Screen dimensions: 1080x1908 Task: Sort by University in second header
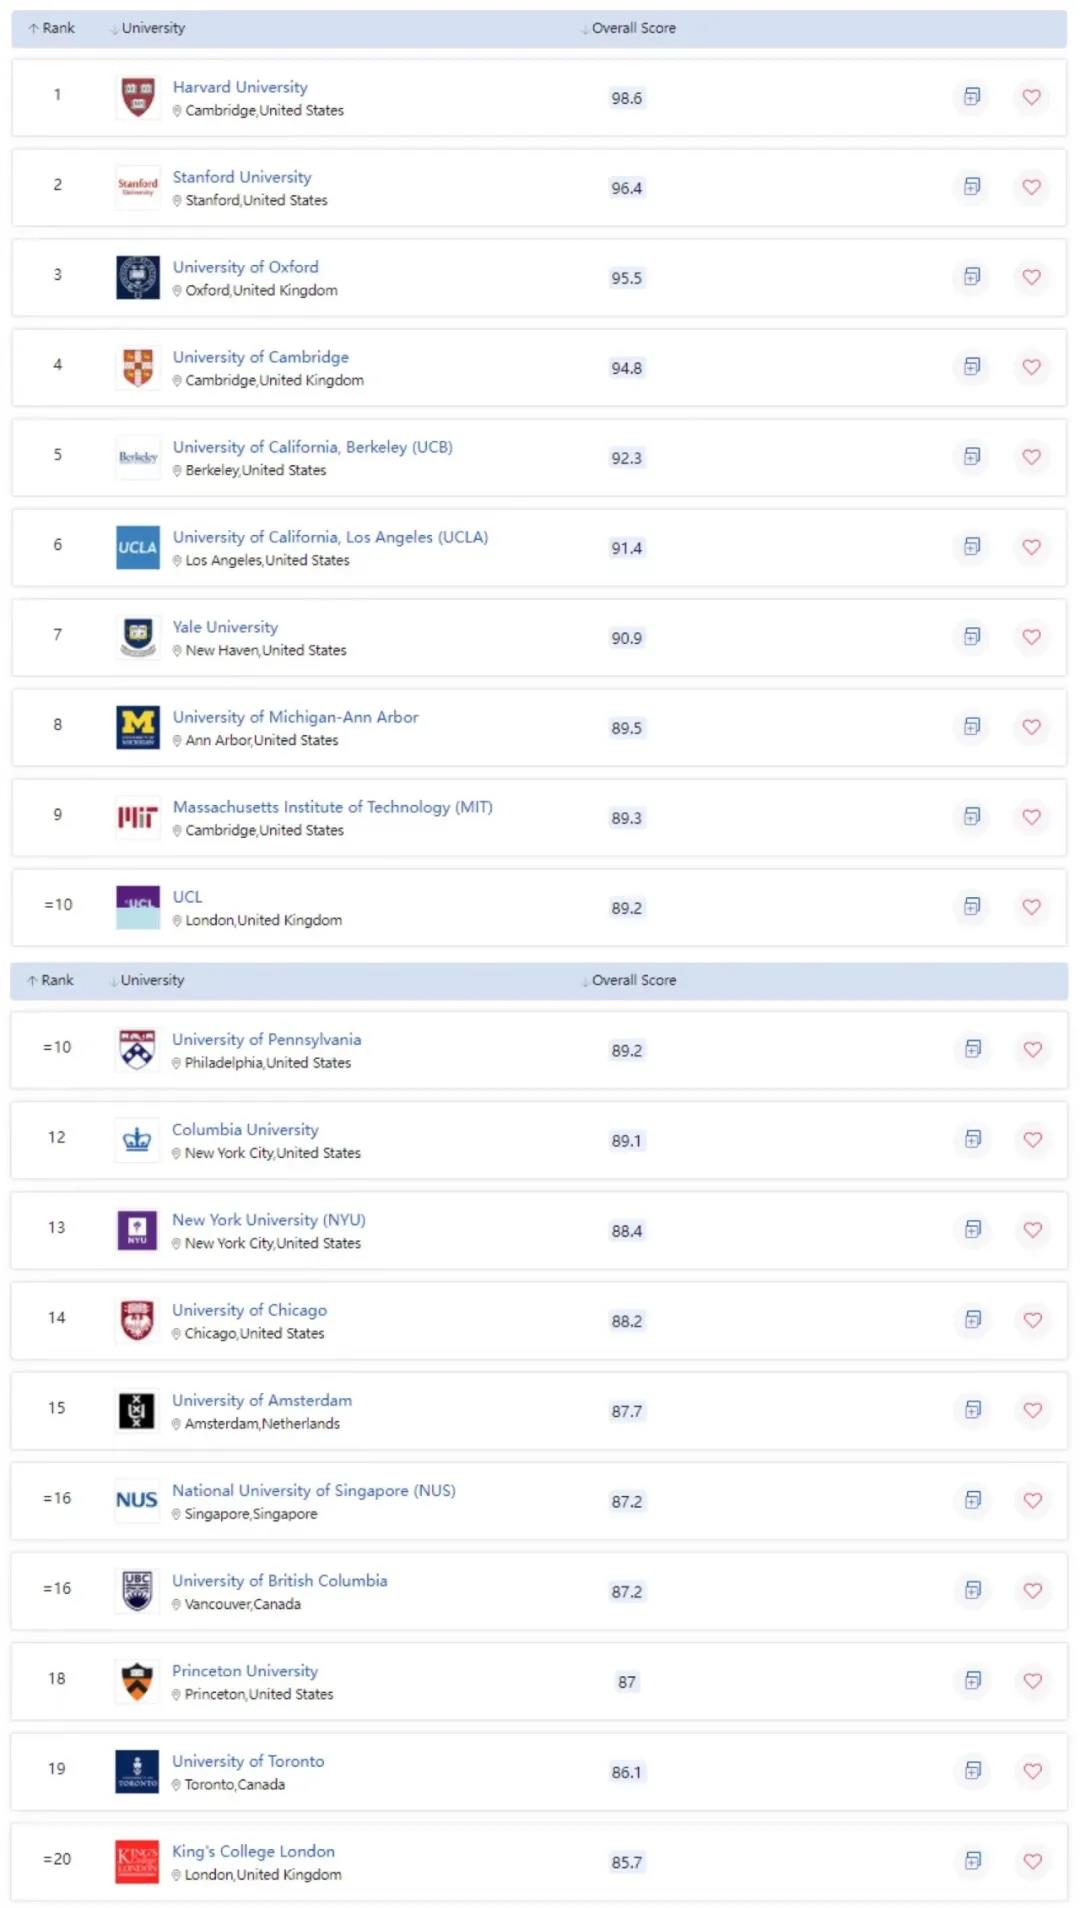[x=151, y=980]
